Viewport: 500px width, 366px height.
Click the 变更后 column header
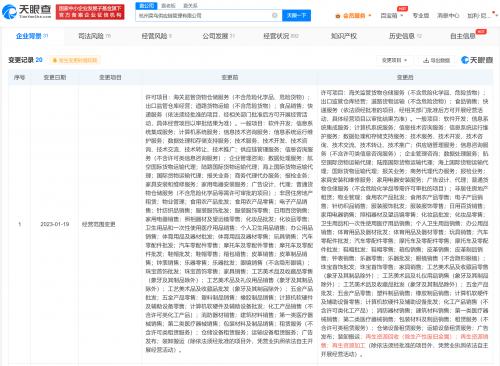pyautogui.click(x=405, y=77)
